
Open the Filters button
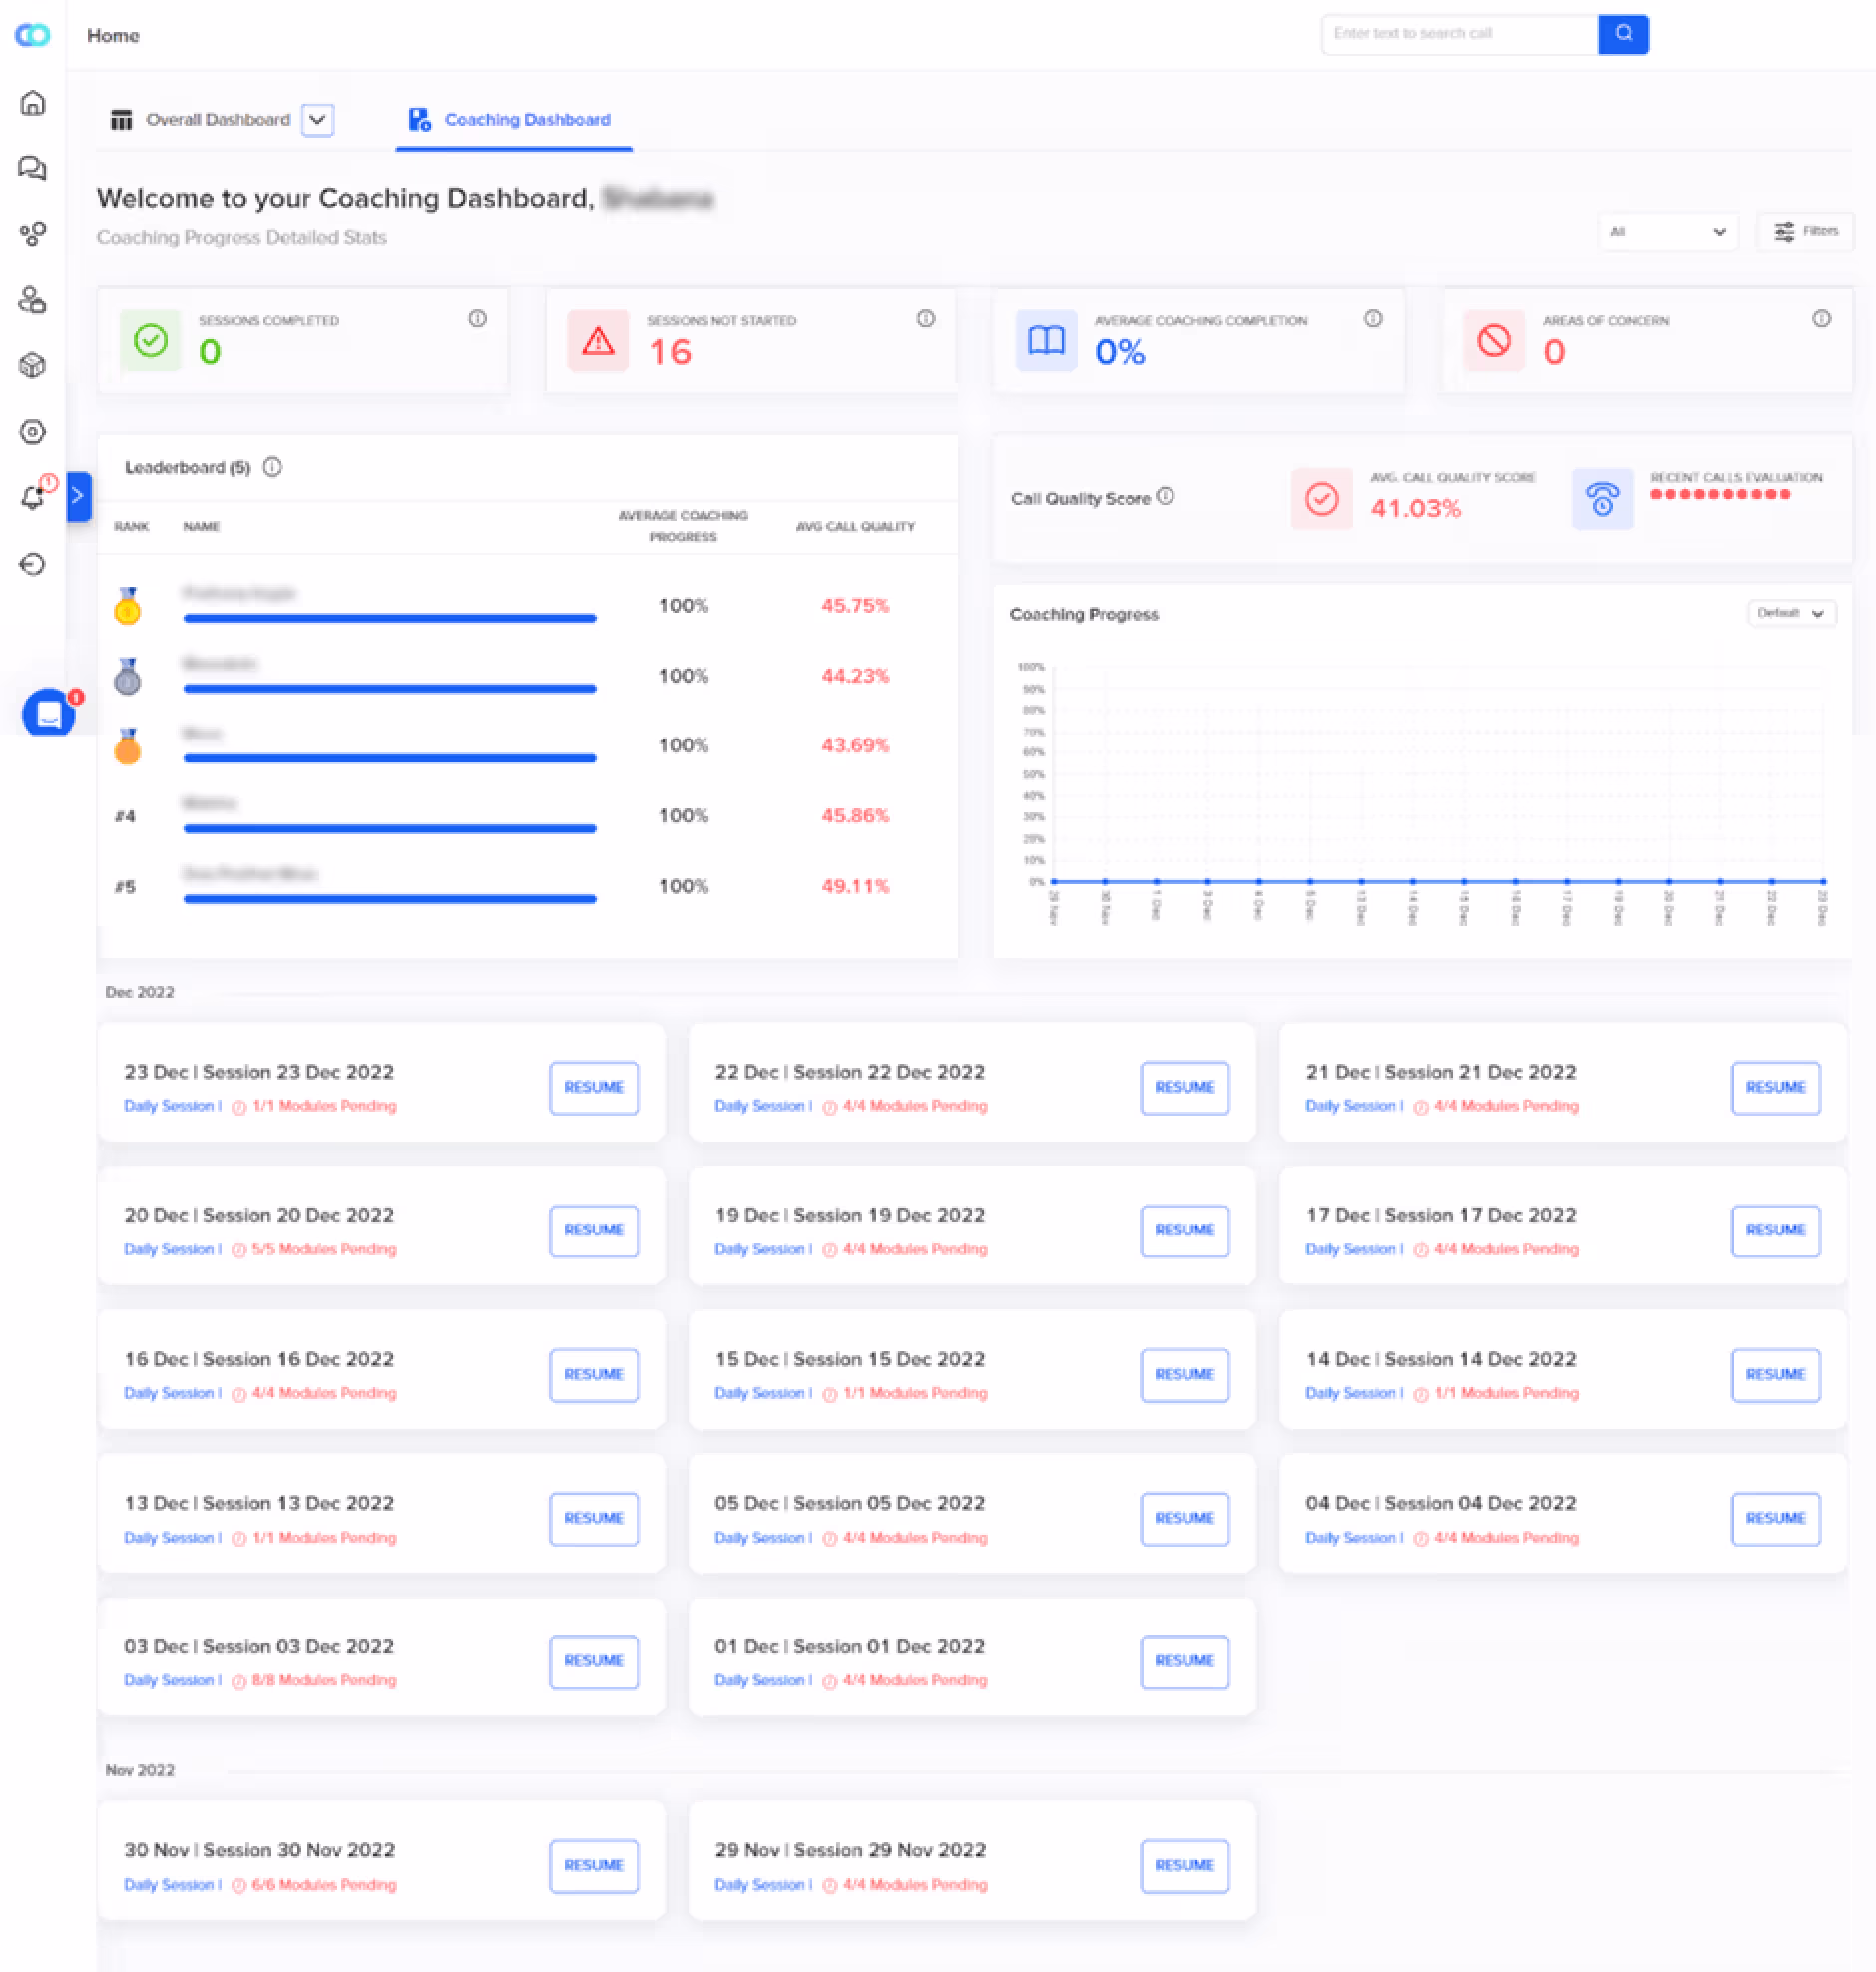click(x=1805, y=231)
